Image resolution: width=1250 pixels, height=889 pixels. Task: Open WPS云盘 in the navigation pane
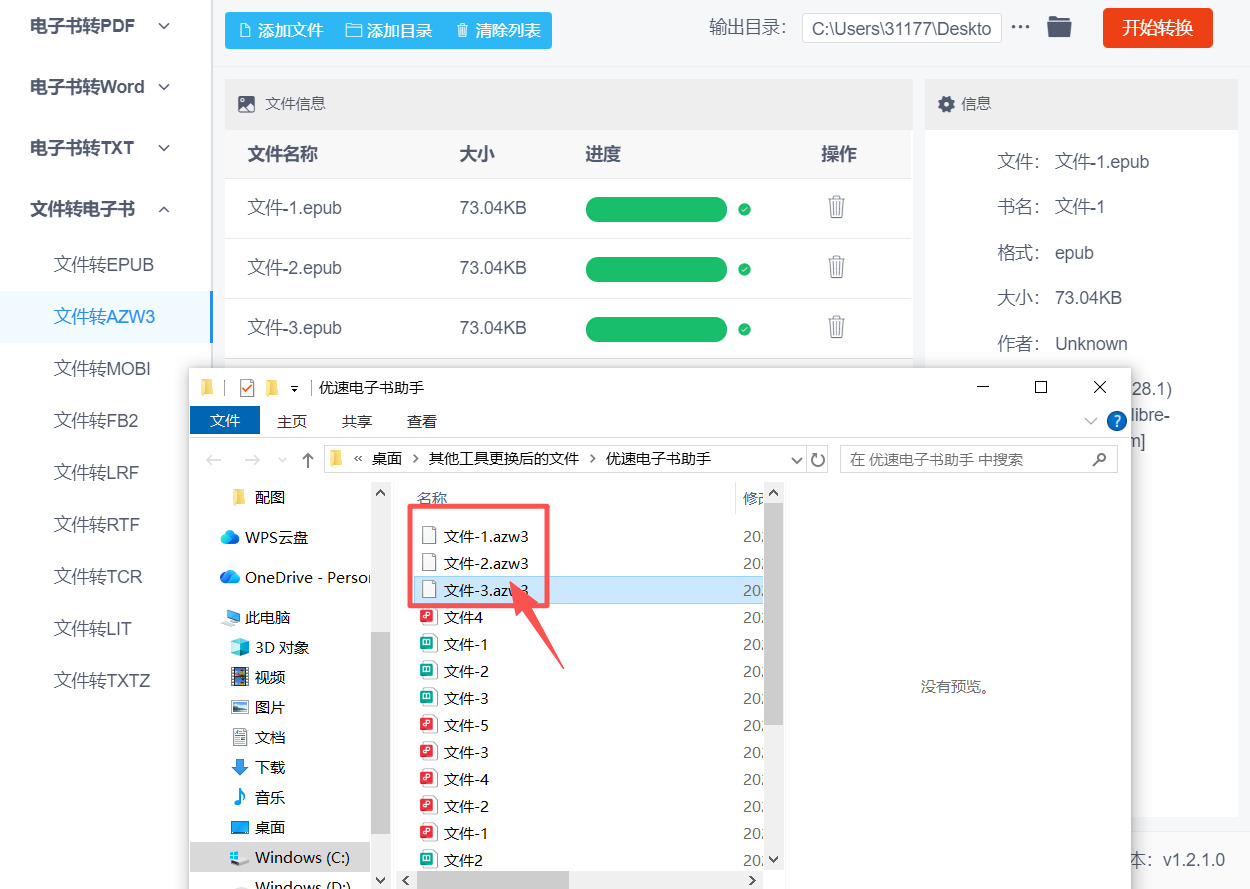pyautogui.click(x=264, y=537)
